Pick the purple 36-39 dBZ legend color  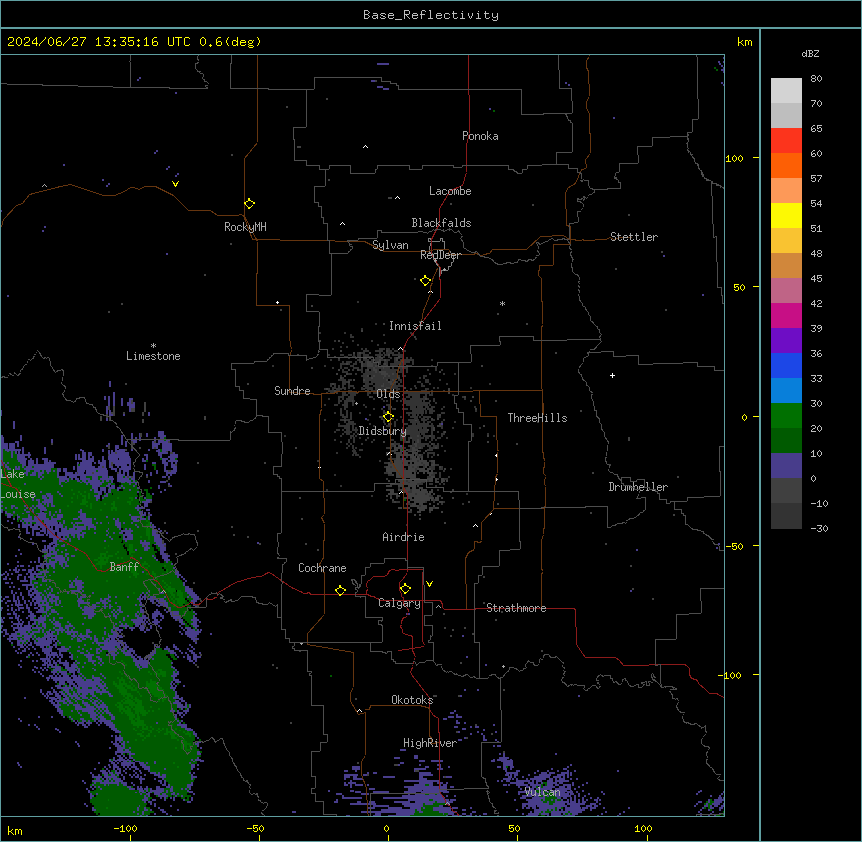(x=786, y=341)
